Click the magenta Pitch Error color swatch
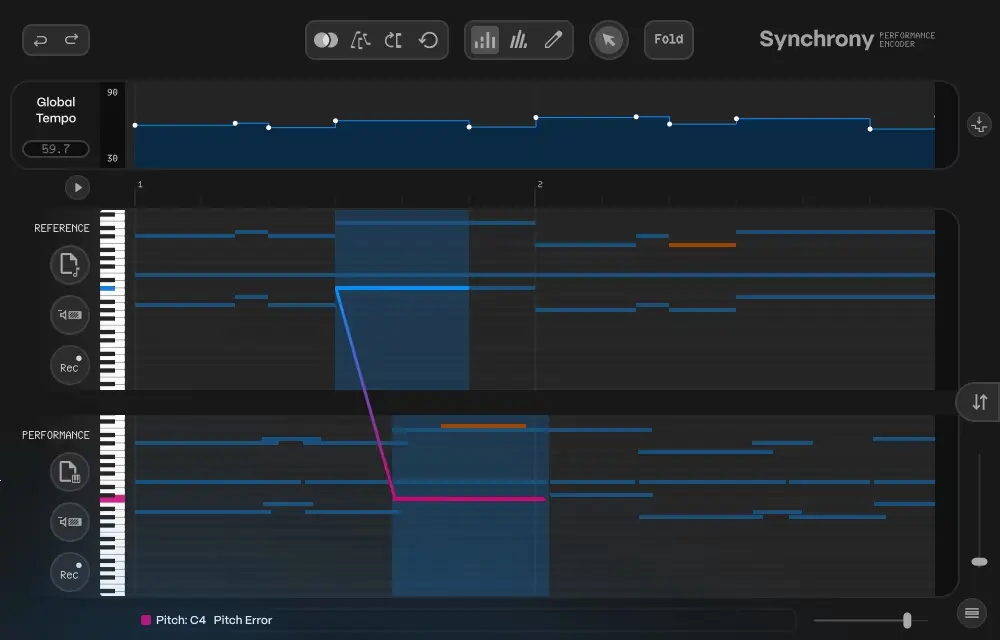Image resolution: width=1000 pixels, height=640 pixels. [x=146, y=620]
